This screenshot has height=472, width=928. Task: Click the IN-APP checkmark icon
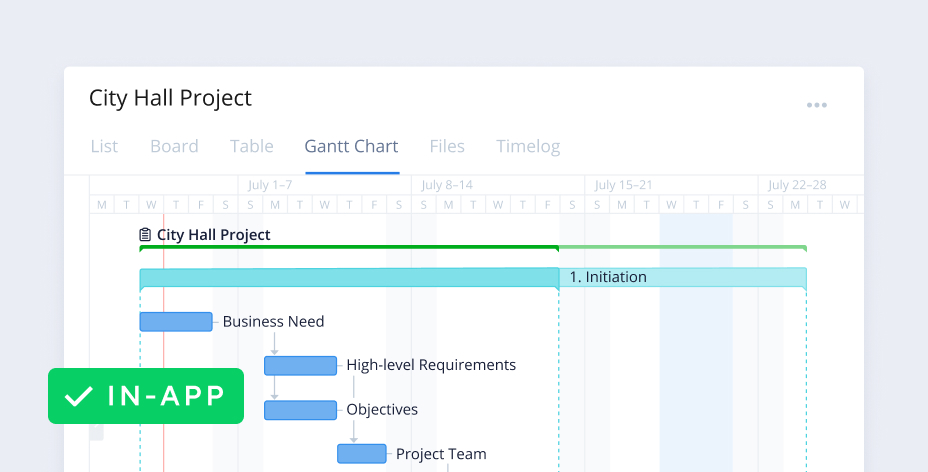click(x=78, y=396)
